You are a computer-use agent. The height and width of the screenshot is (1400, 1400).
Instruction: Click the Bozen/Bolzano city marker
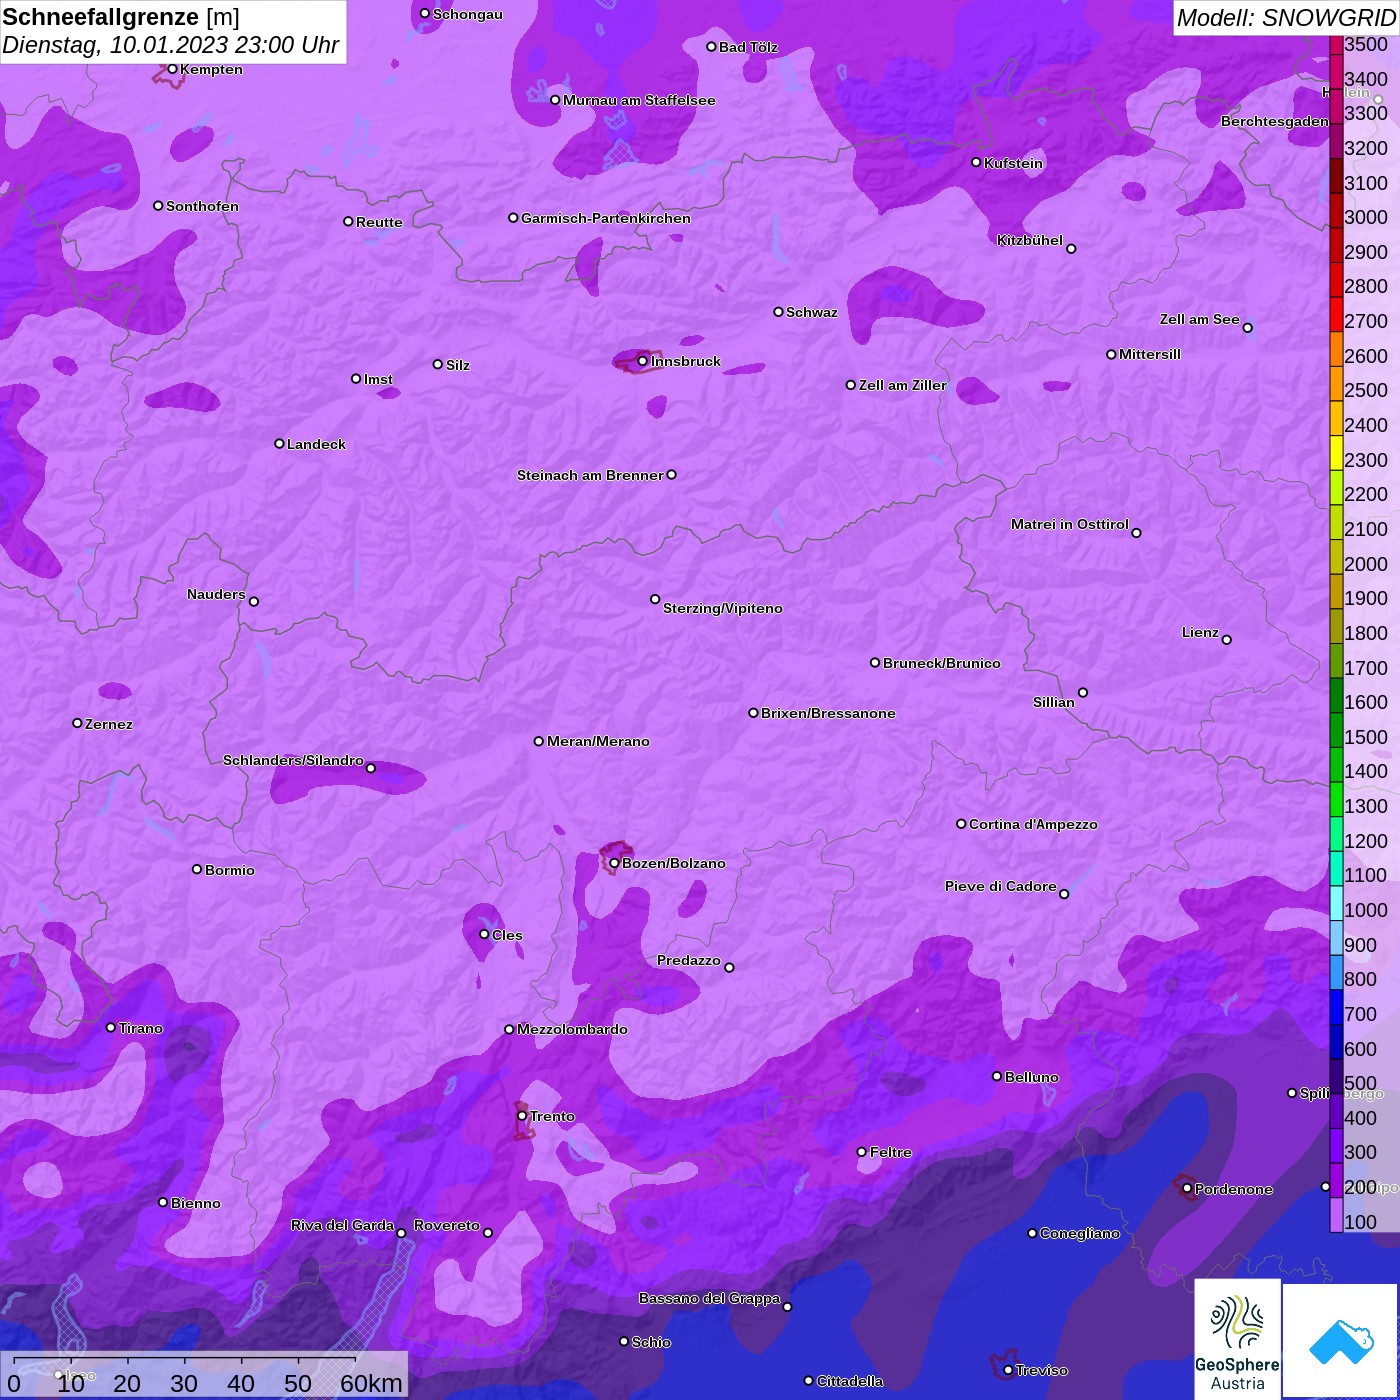614,863
